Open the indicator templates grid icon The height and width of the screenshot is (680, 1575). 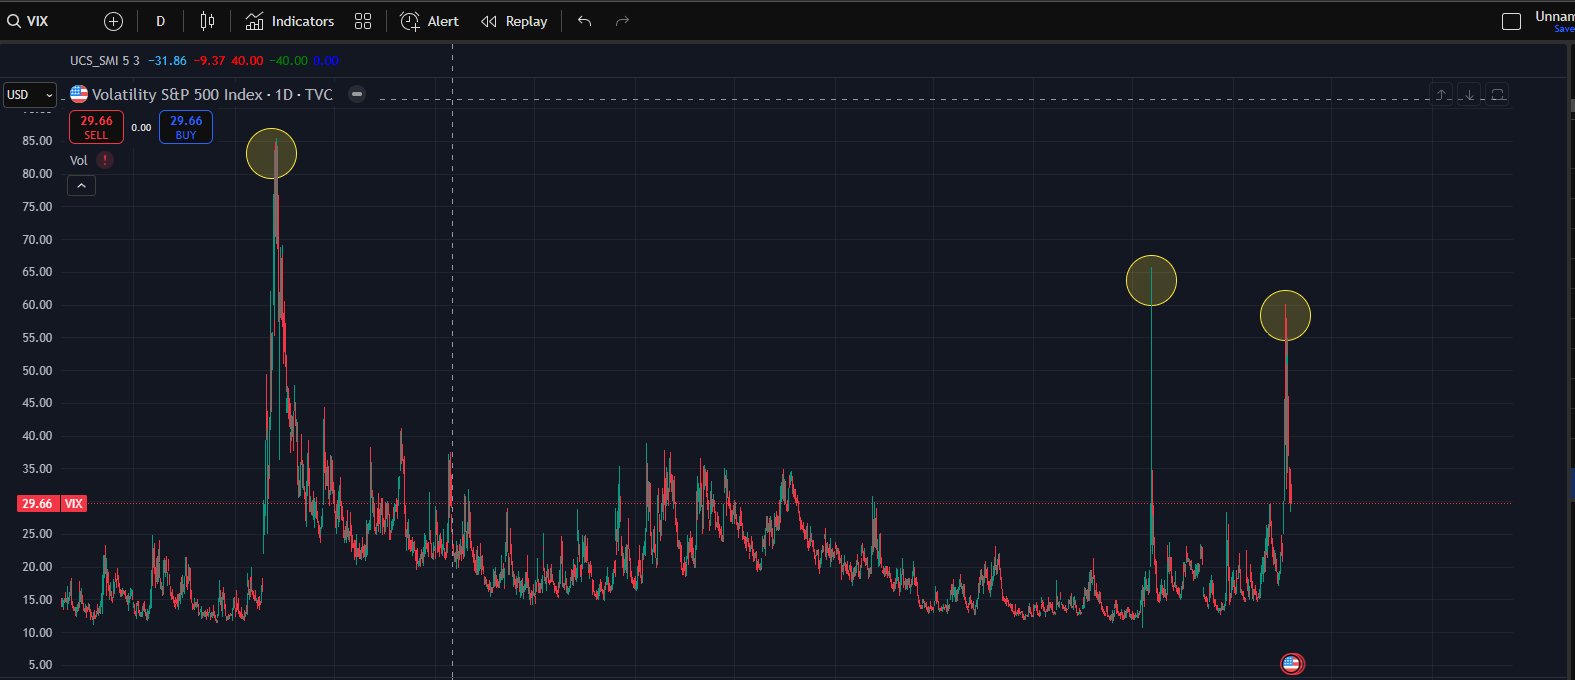(x=363, y=21)
